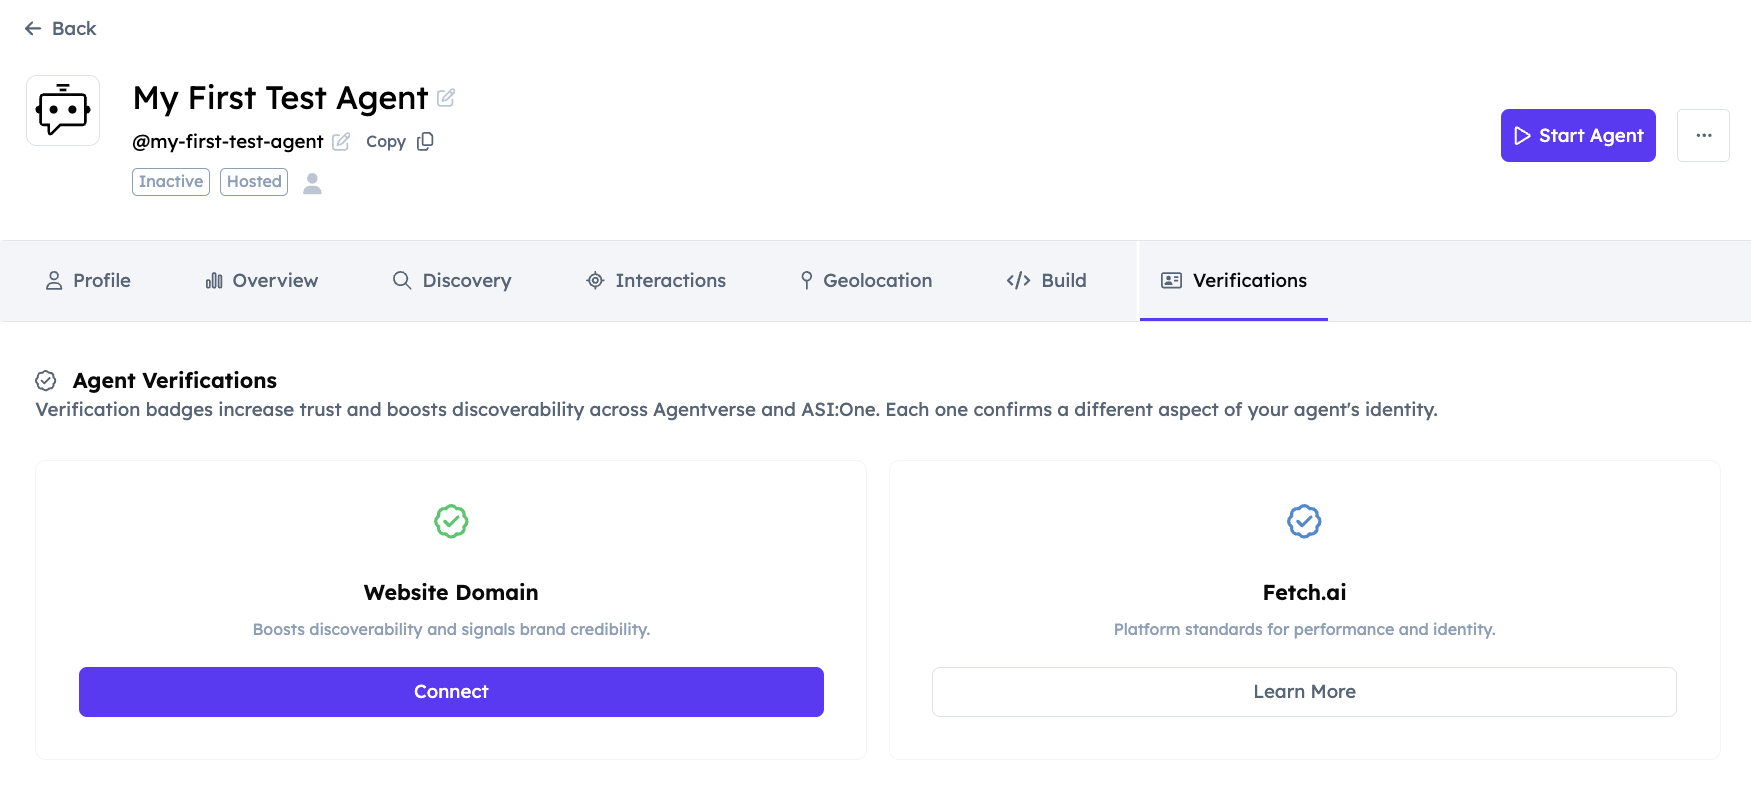
Task: Connect the Website Domain verification
Action: [451, 692]
